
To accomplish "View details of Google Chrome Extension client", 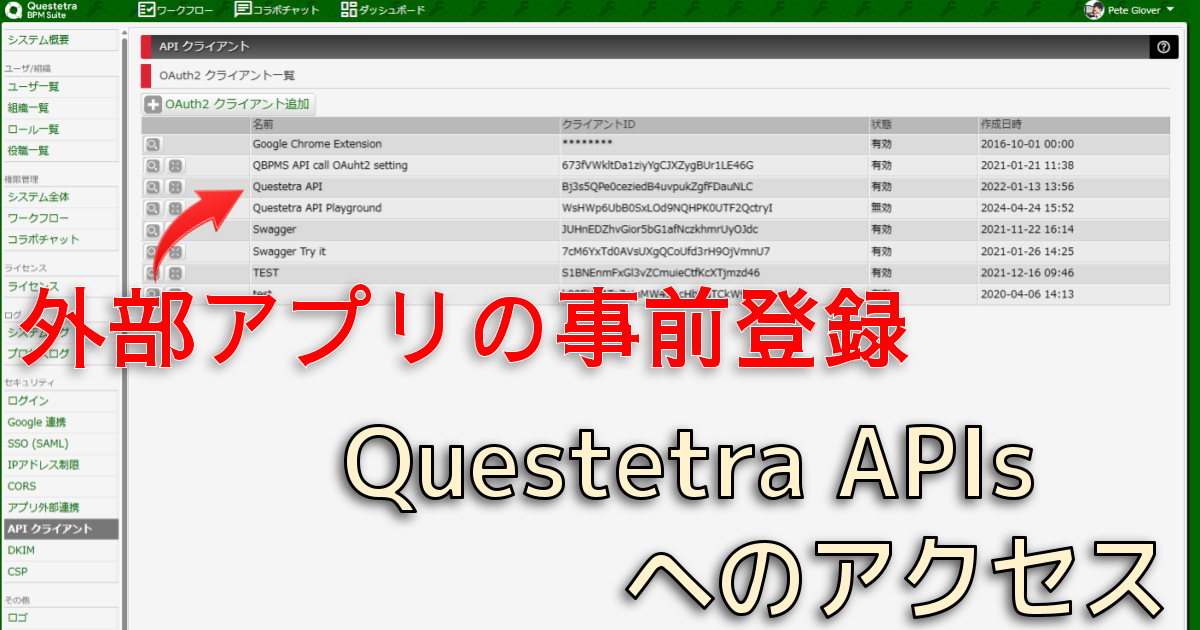I will coord(153,145).
